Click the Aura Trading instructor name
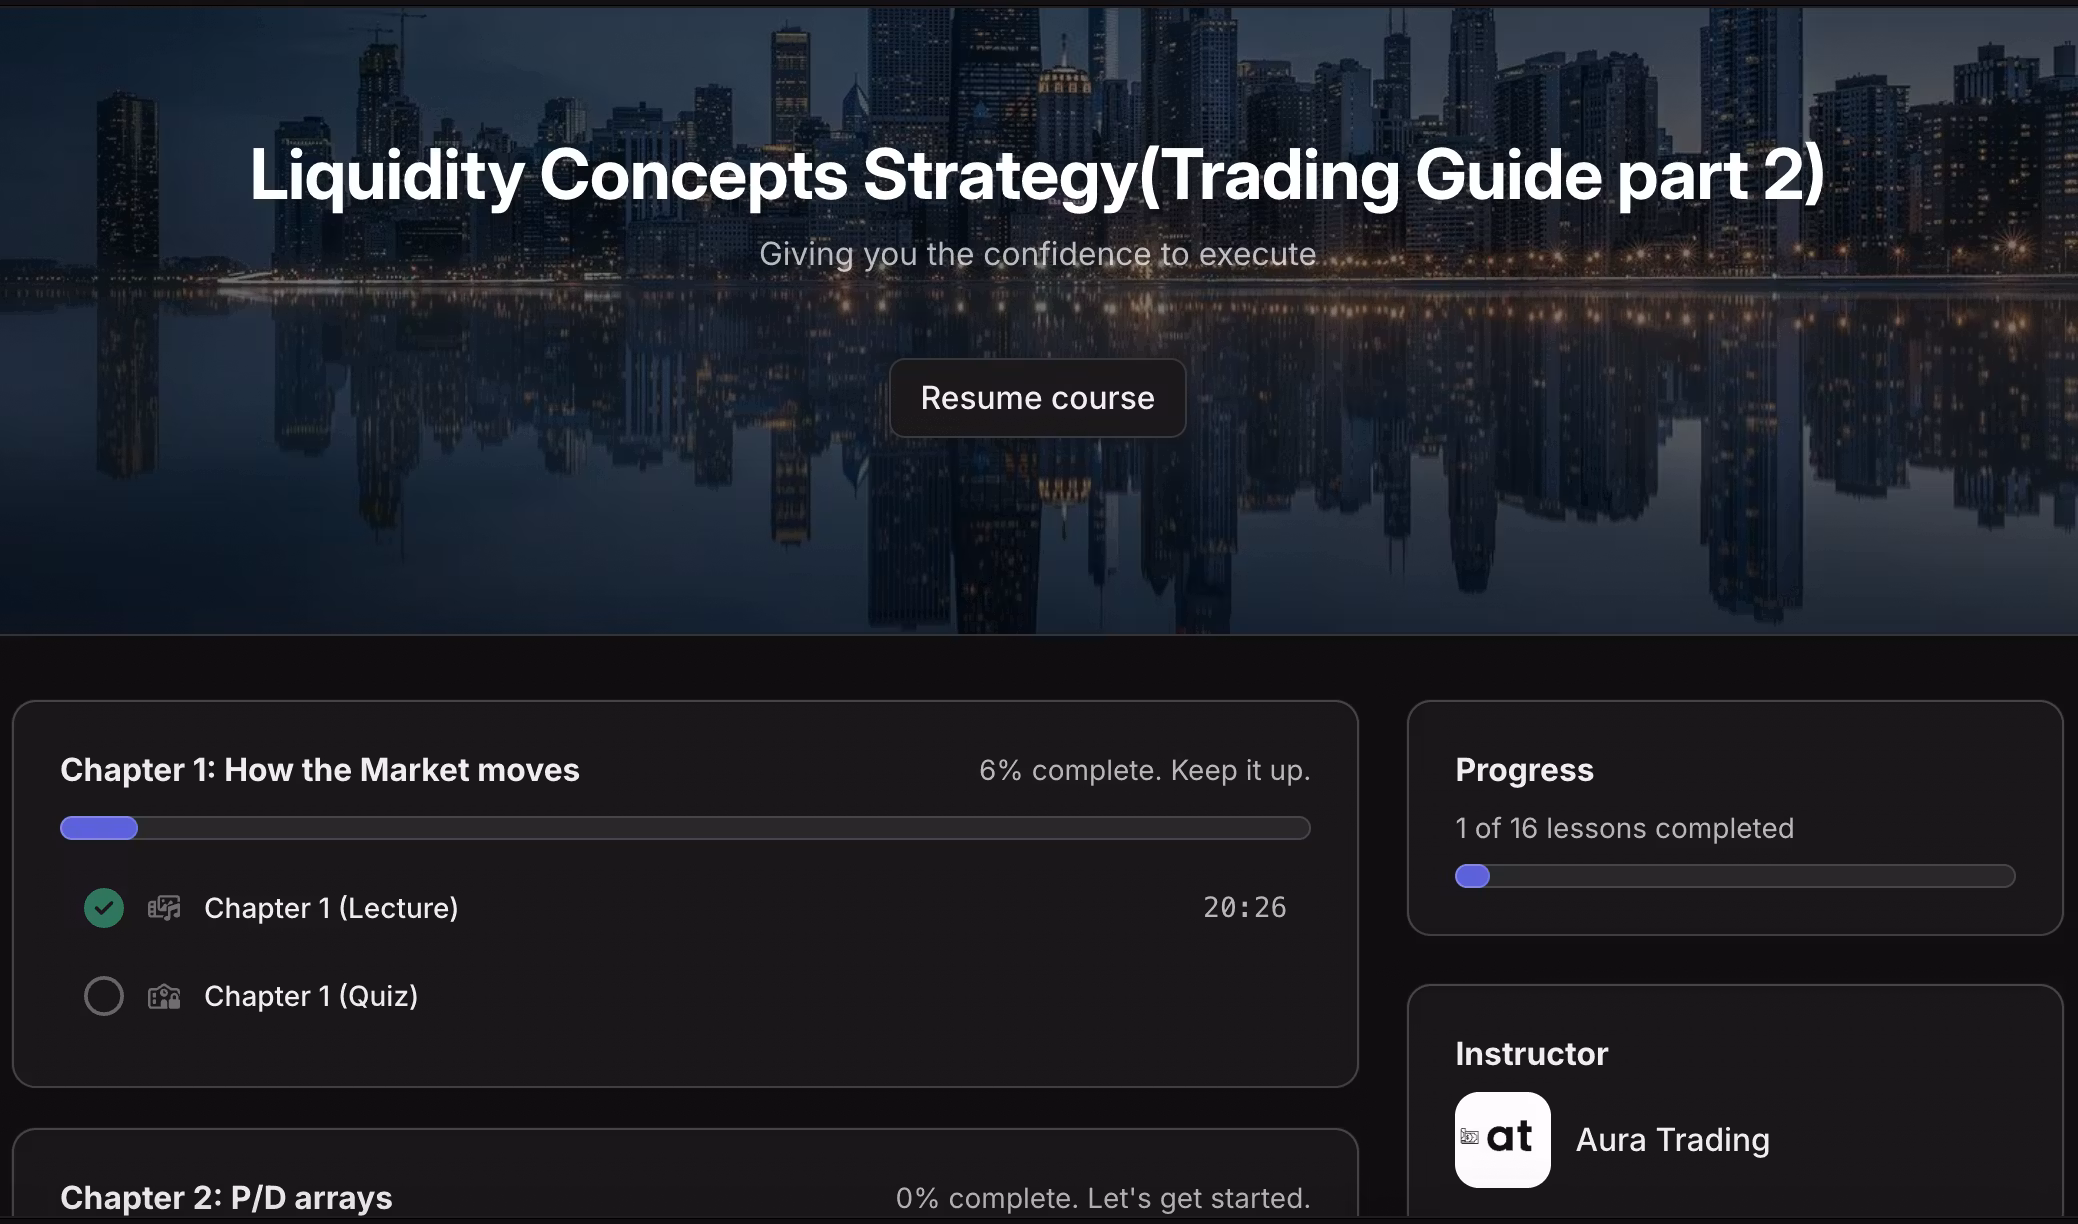Viewport: 2078px width, 1224px height. point(1673,1140)
